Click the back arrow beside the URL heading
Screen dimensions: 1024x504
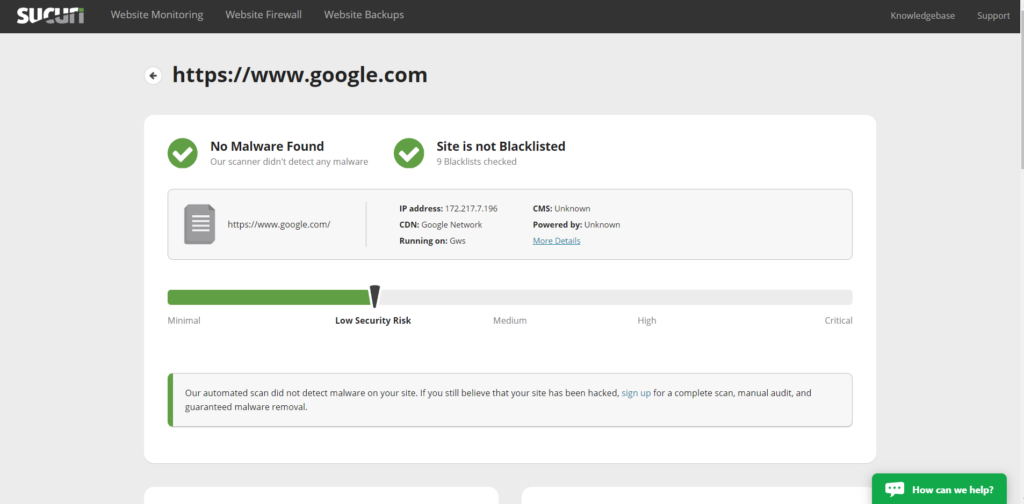tap(153, 76)
